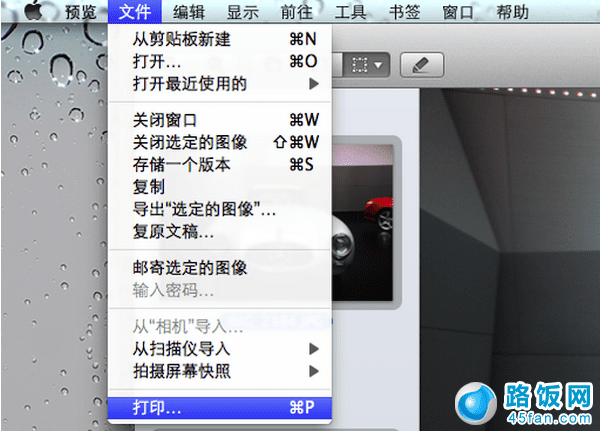Open the 预览 application menu
The height and width of the screenshot is (431, 600).
tap(81, 12)
